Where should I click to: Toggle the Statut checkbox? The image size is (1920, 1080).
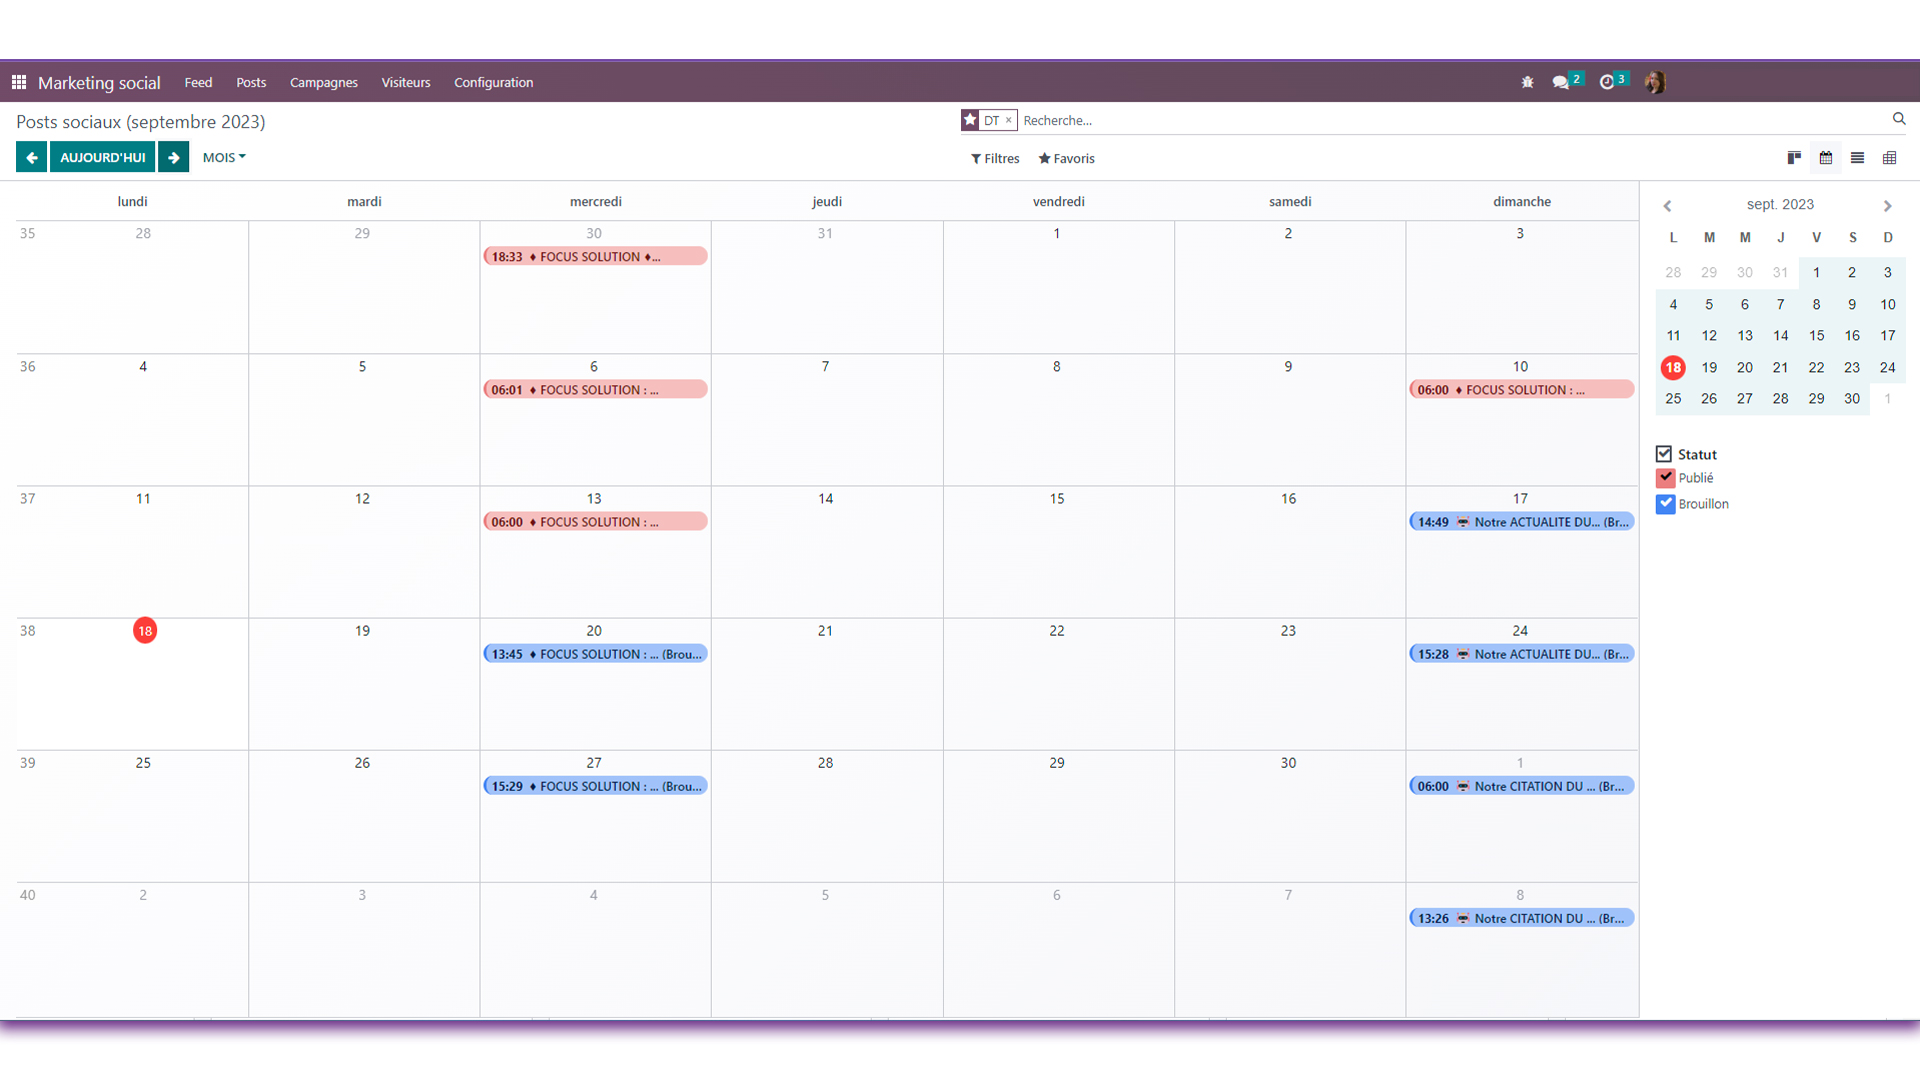pos(1664,454)
